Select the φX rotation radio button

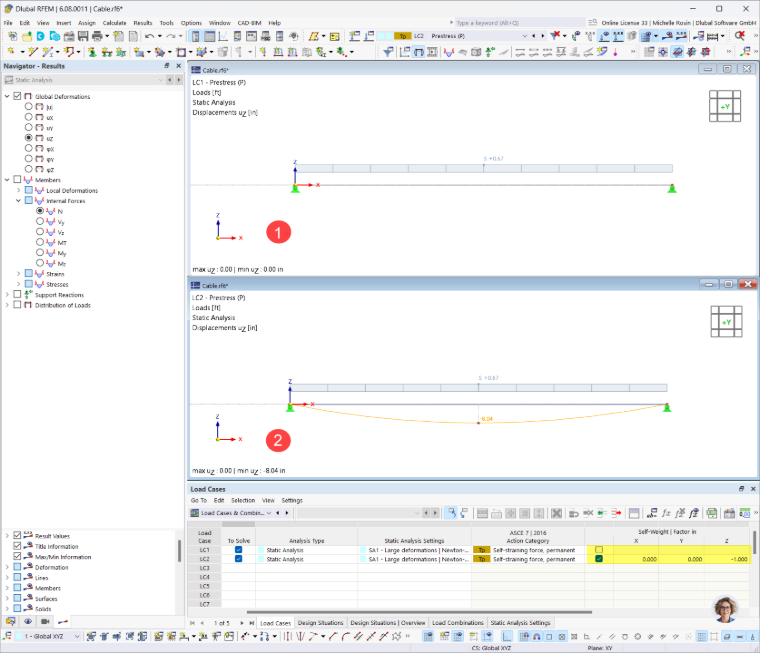click(x=29, y=148)
